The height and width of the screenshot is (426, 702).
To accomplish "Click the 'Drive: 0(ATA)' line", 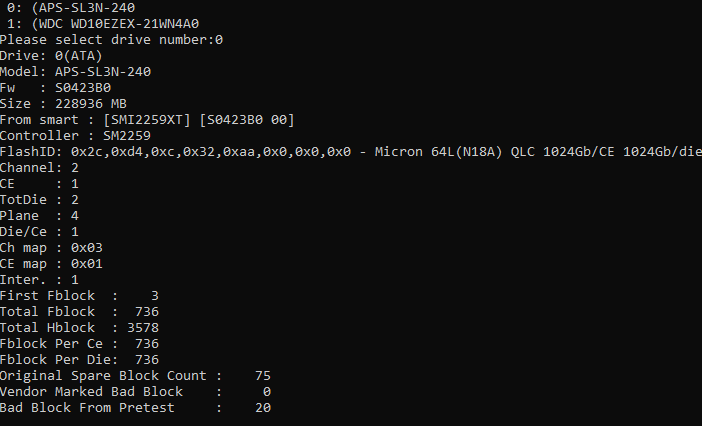I will [51, 56].
